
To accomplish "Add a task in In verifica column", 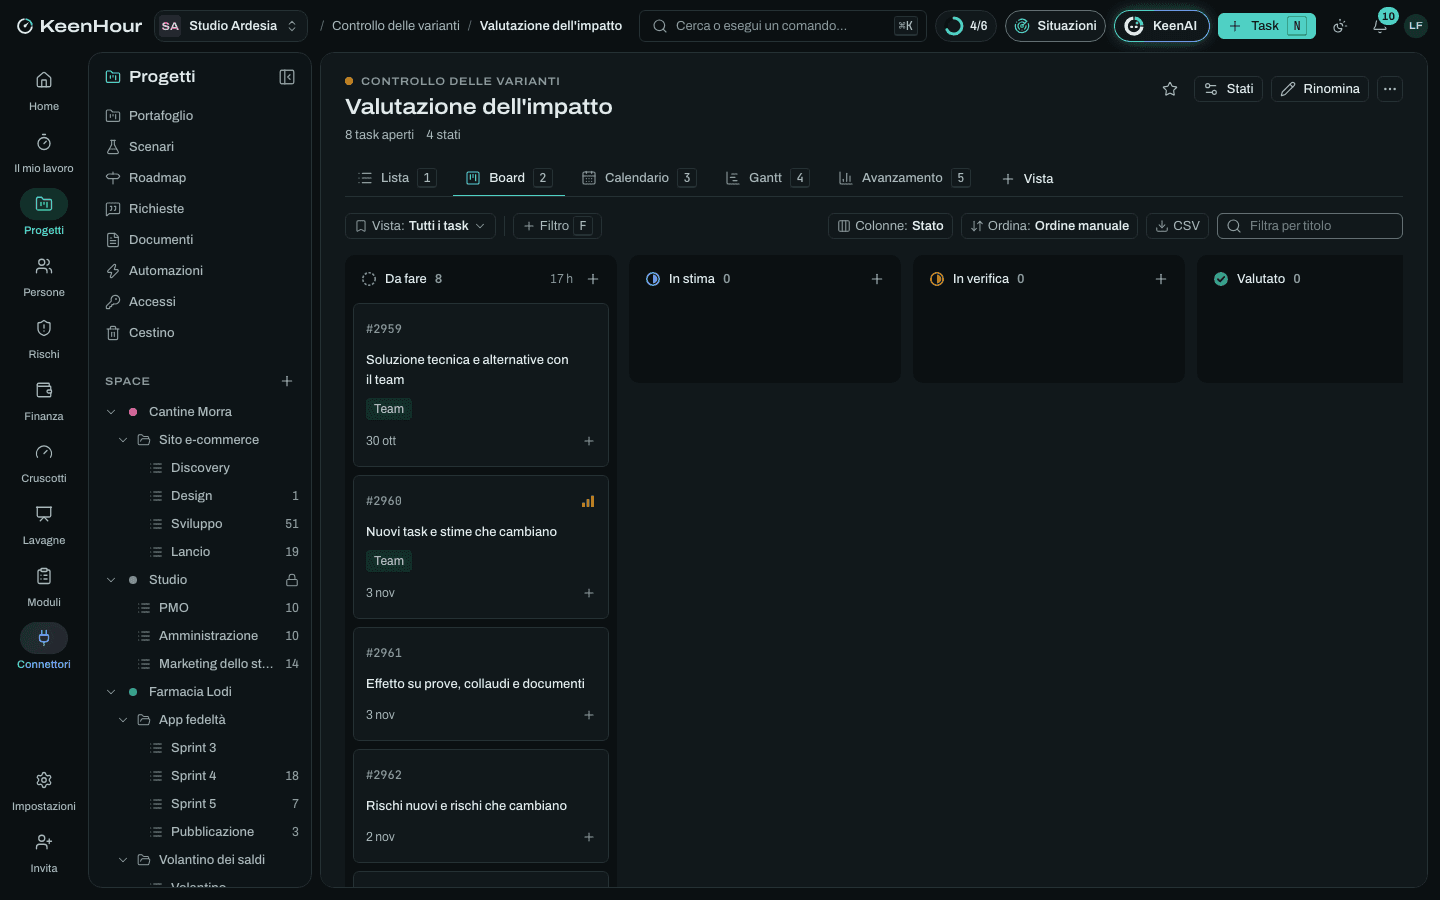I will click(x=1161, y=279).
